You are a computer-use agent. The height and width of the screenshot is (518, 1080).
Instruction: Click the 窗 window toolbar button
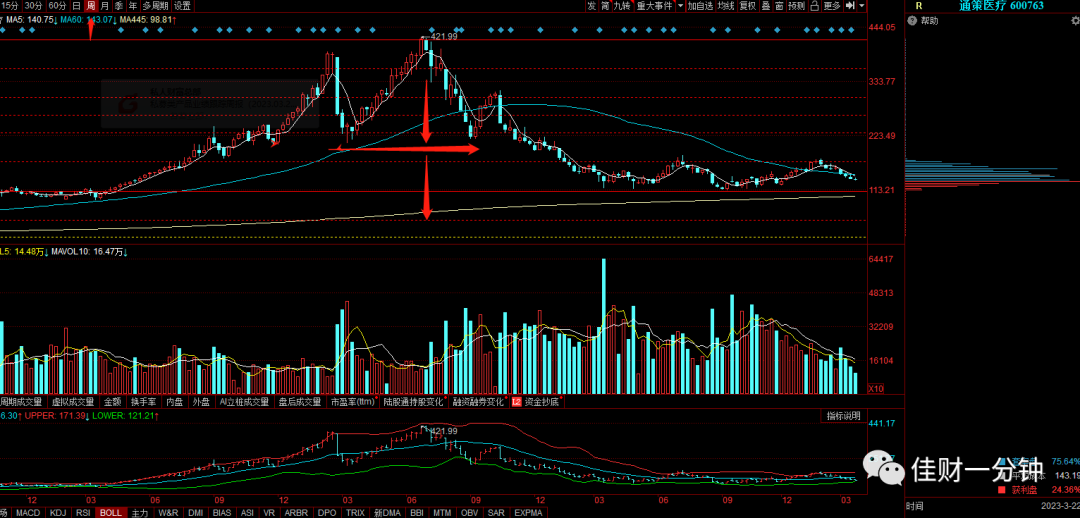point(779,6)
